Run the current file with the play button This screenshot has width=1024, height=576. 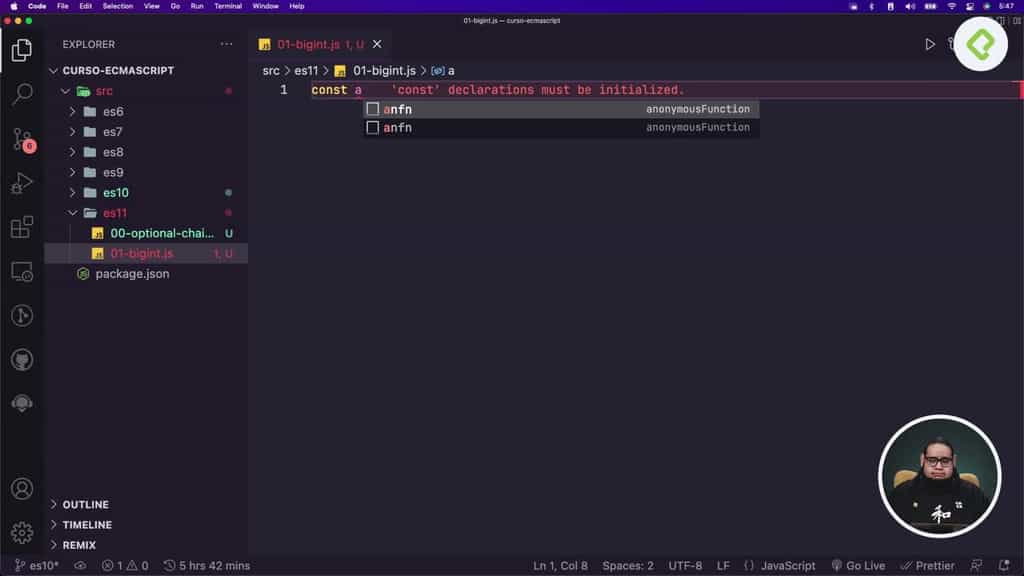coord(926,44)
